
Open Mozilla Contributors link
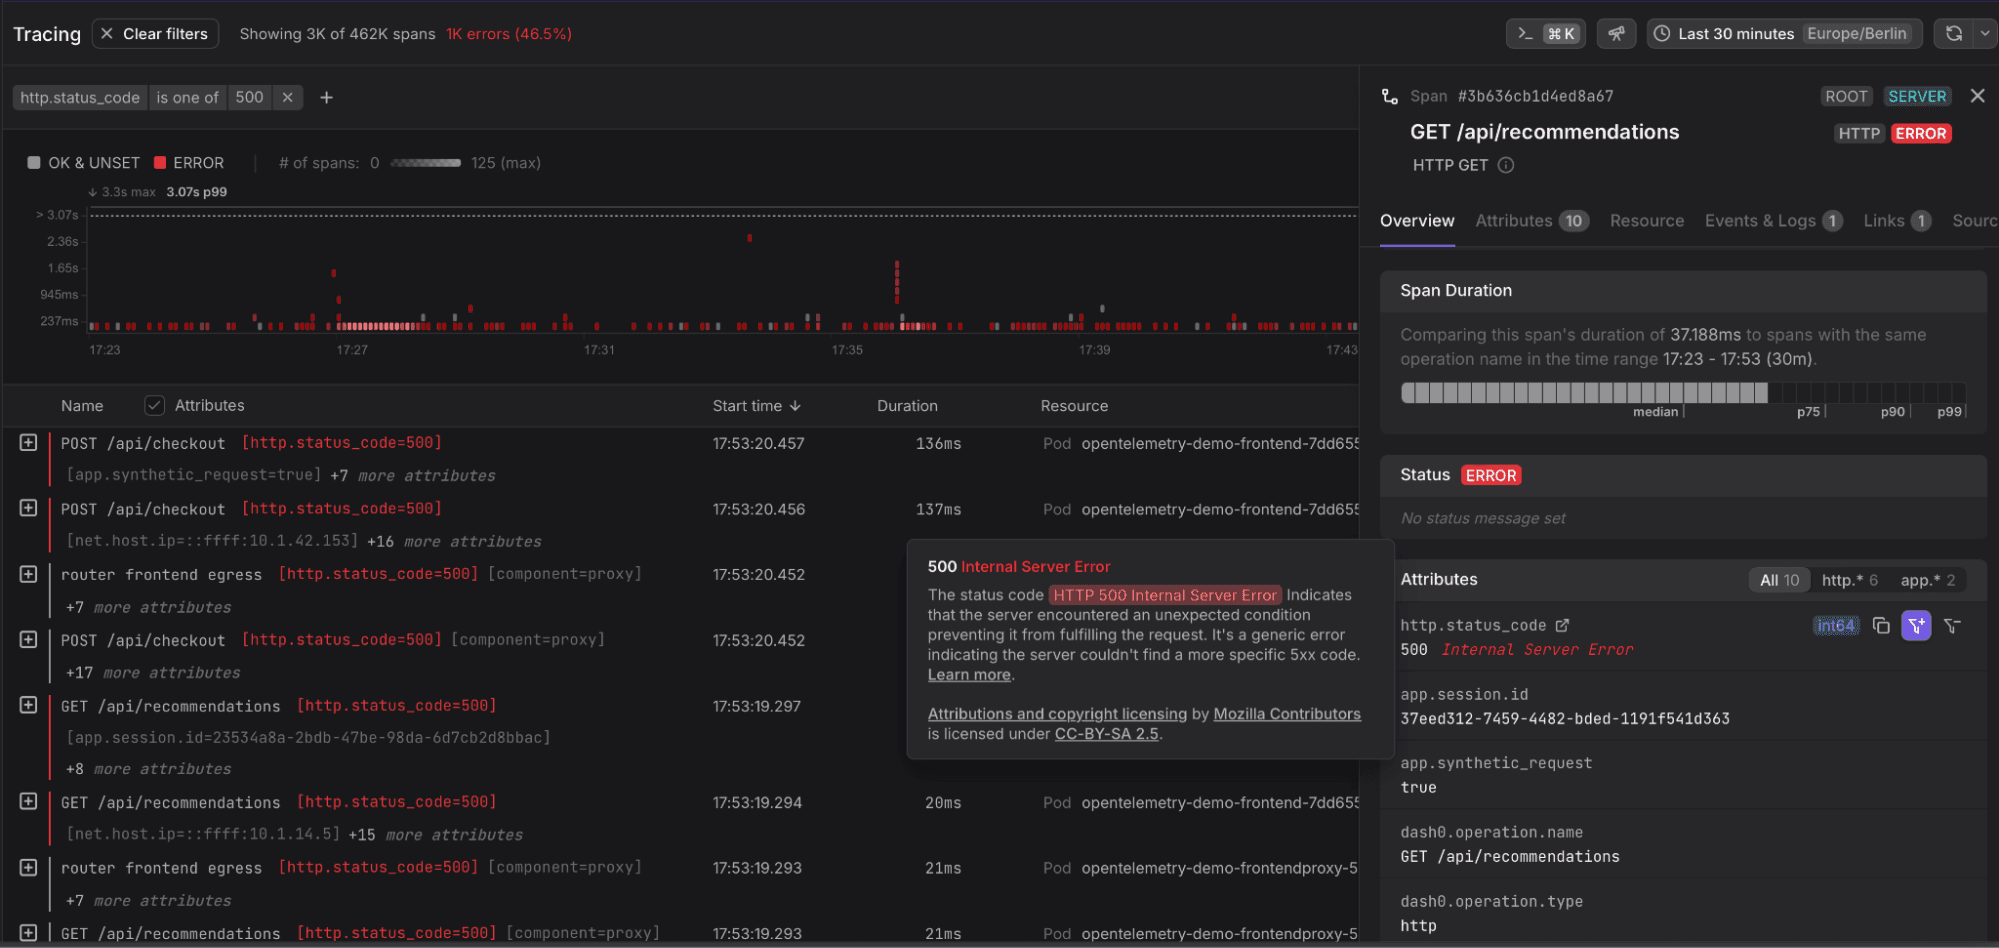click(x=1287, y=714)
